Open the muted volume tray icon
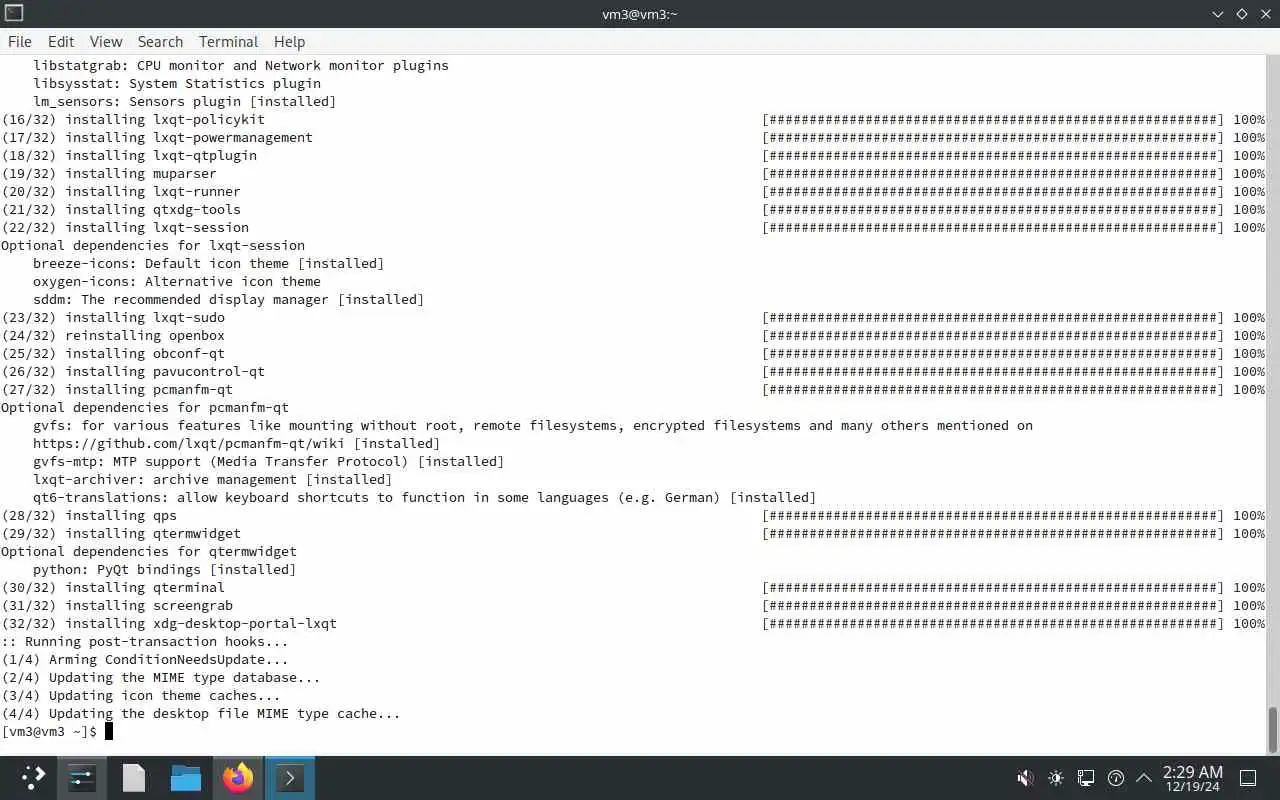This screenshot has width=1280, height=800. click(1025, 777)
